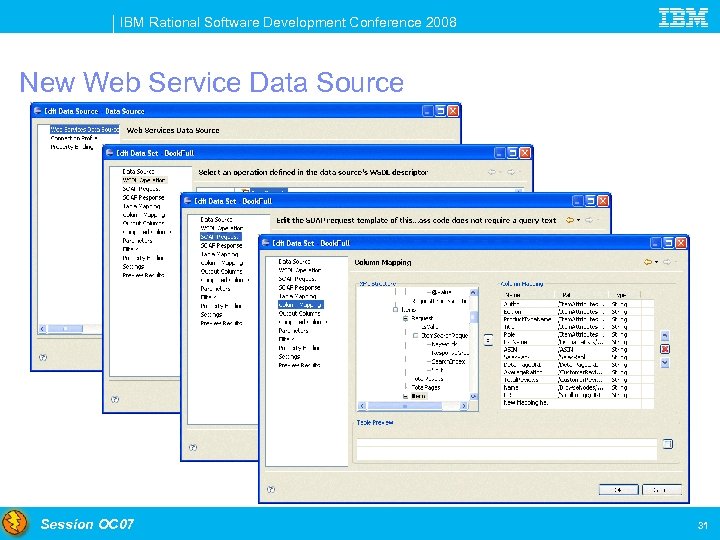Select Table Mapping in Column Mapping window list
The width and height of the screenshot is (720, 540).
(297, 296)
